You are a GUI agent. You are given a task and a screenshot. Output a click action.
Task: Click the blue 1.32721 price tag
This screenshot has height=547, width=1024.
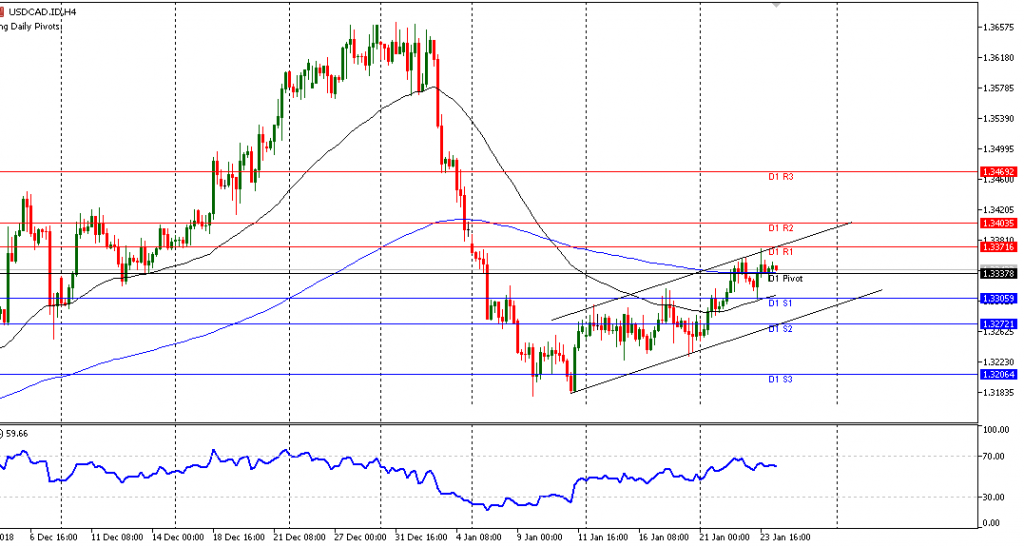coord(999,324)
